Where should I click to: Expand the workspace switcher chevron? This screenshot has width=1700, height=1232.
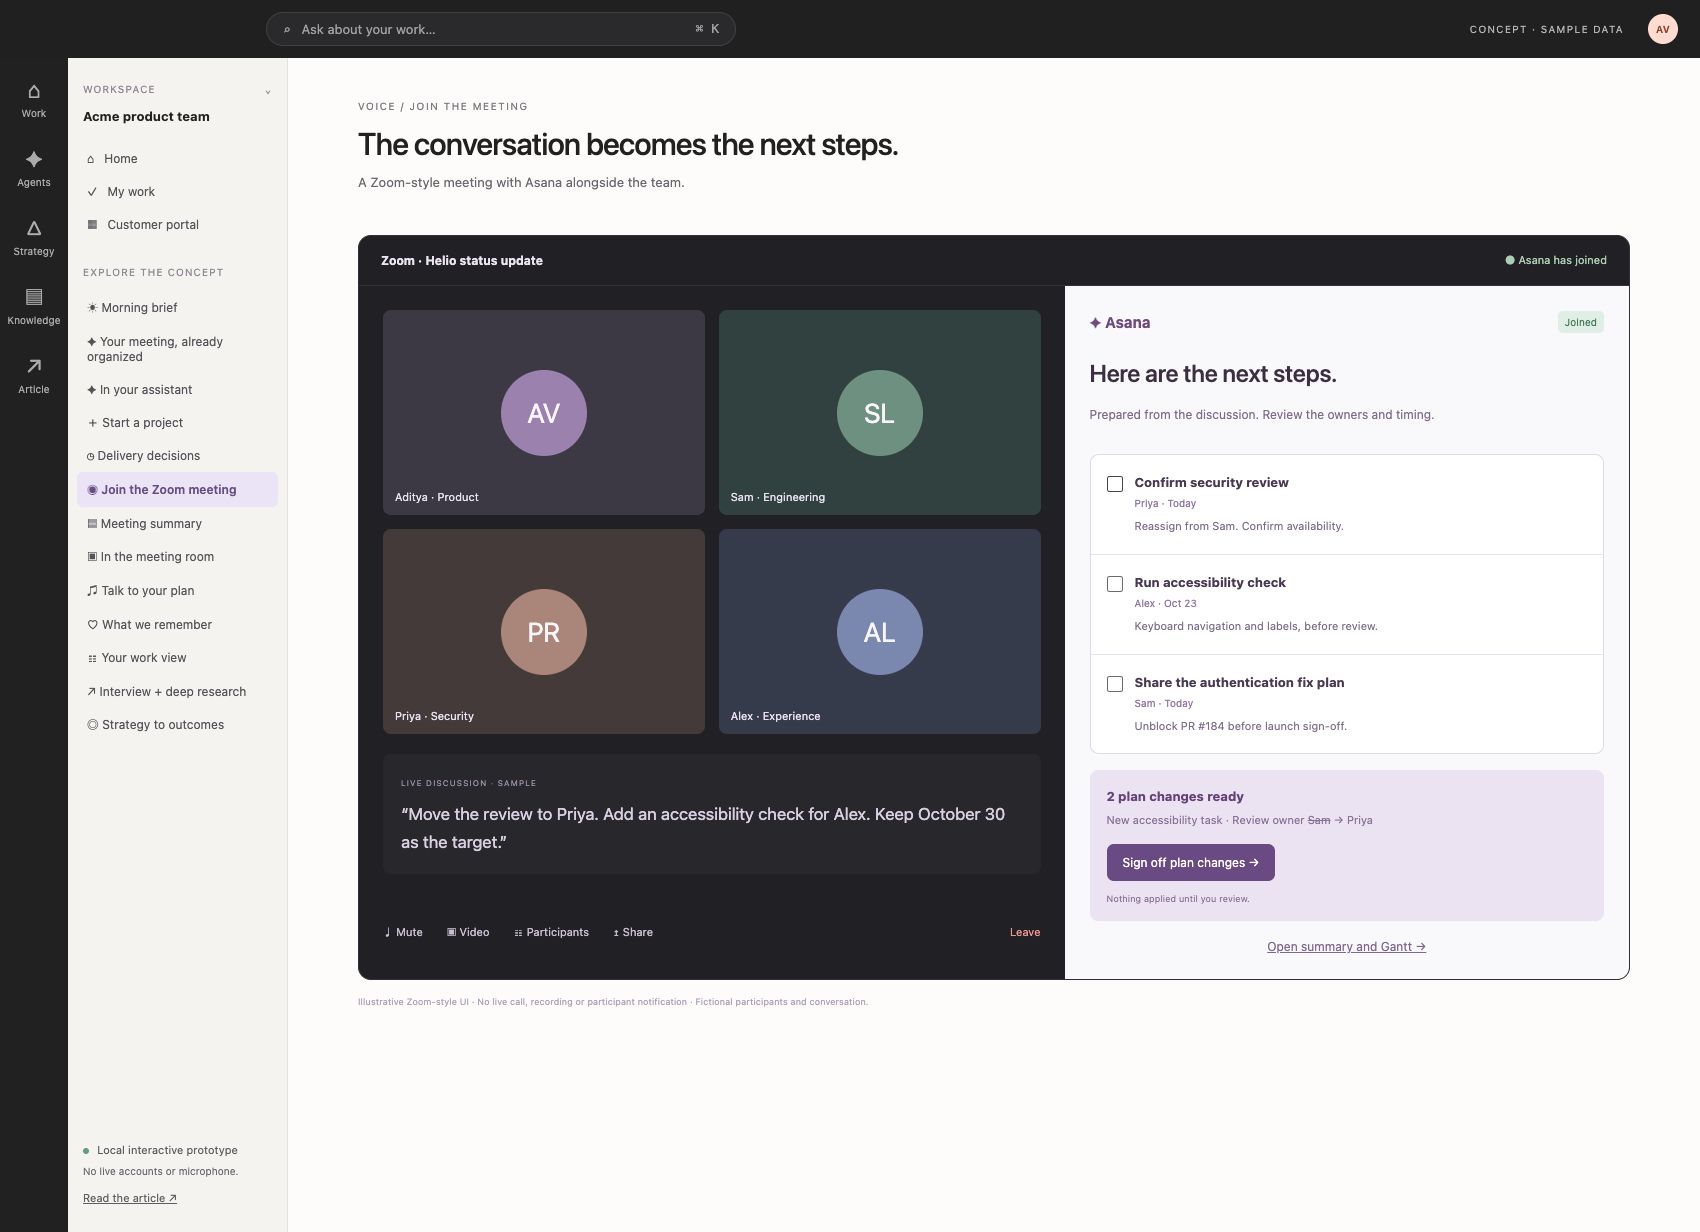pyautogui.click(x=268, y=92)
